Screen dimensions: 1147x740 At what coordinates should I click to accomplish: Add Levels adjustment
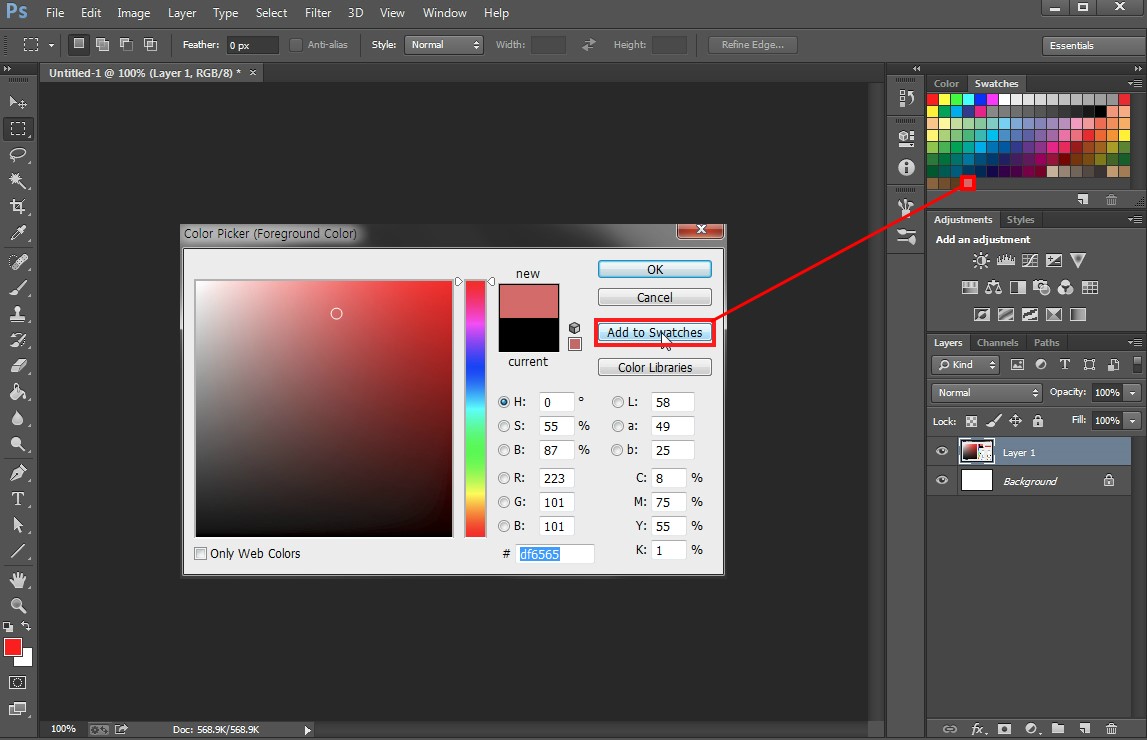tap(1006, 260)
